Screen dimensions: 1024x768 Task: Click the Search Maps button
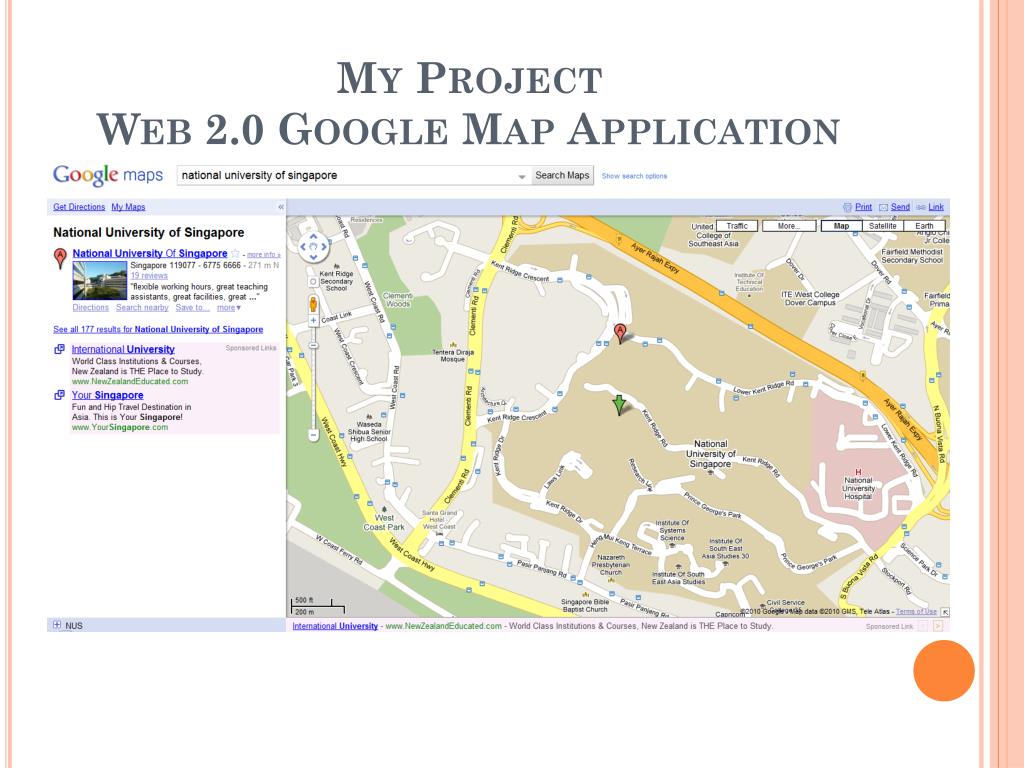coord(562,175)
